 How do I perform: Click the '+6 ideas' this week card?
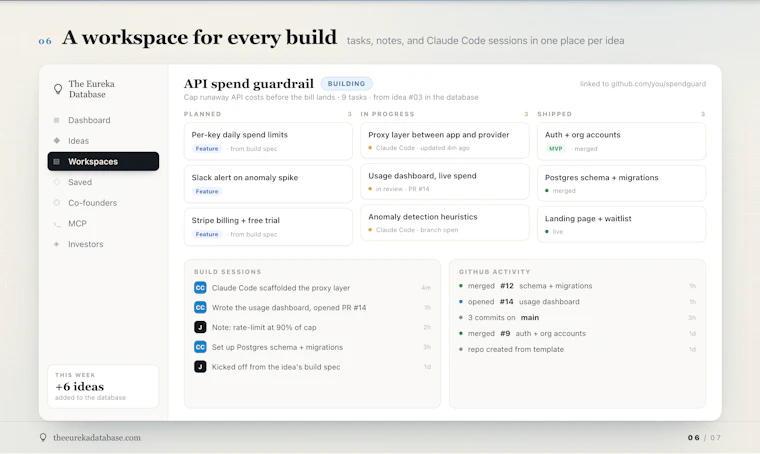coord(103,386)
